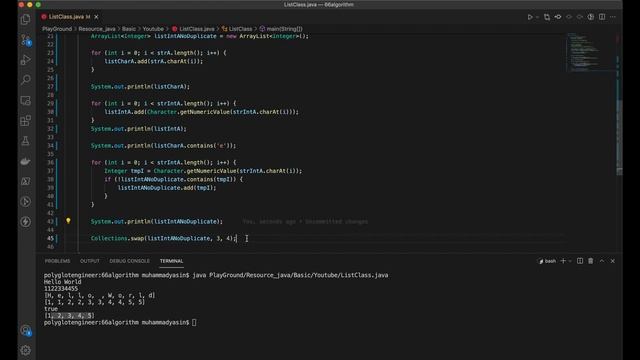Close the terminal panel
Viewport: 640px width, 360px height.
613,261
